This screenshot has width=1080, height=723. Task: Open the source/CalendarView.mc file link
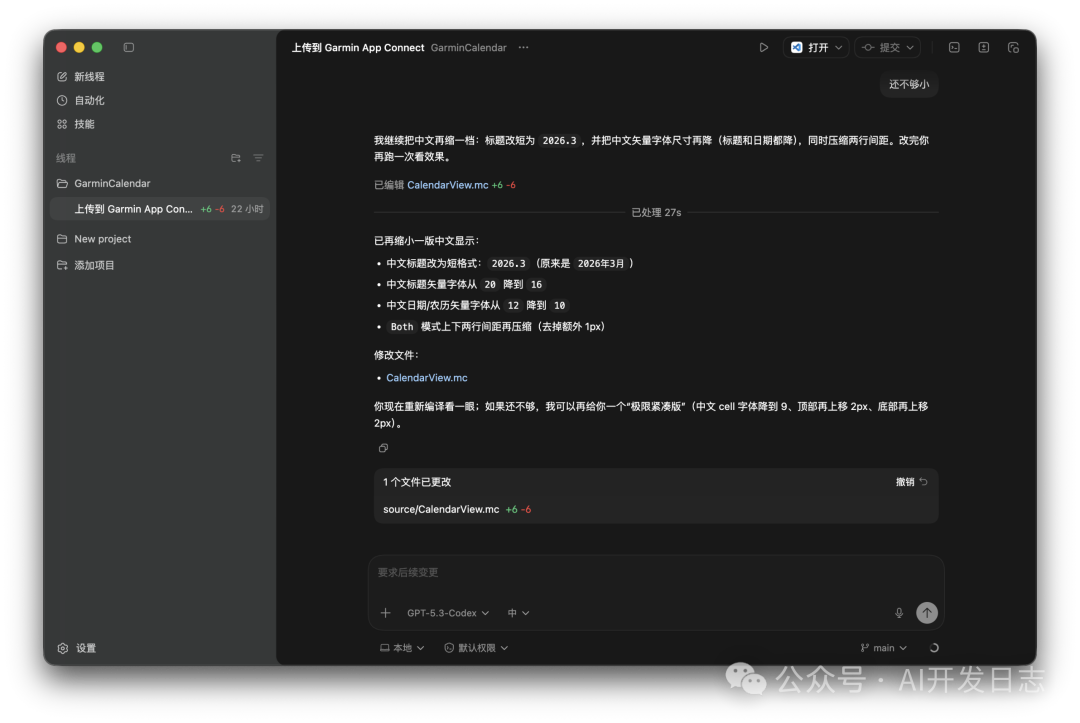(x=440, y=508)
